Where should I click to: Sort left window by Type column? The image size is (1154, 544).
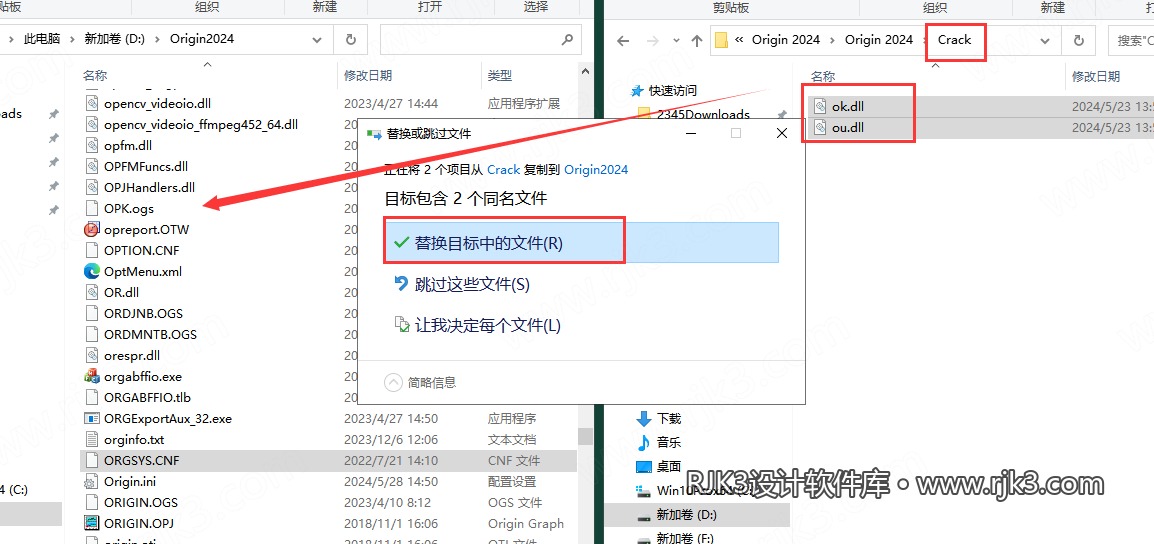500,75
